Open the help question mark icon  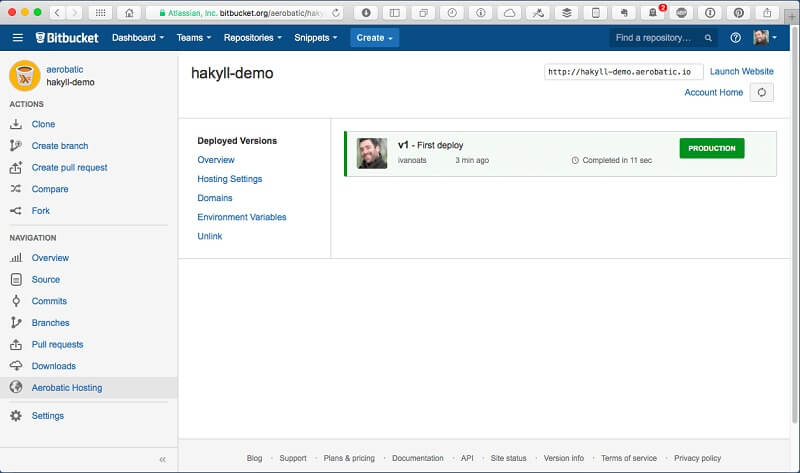click(735, 38)
